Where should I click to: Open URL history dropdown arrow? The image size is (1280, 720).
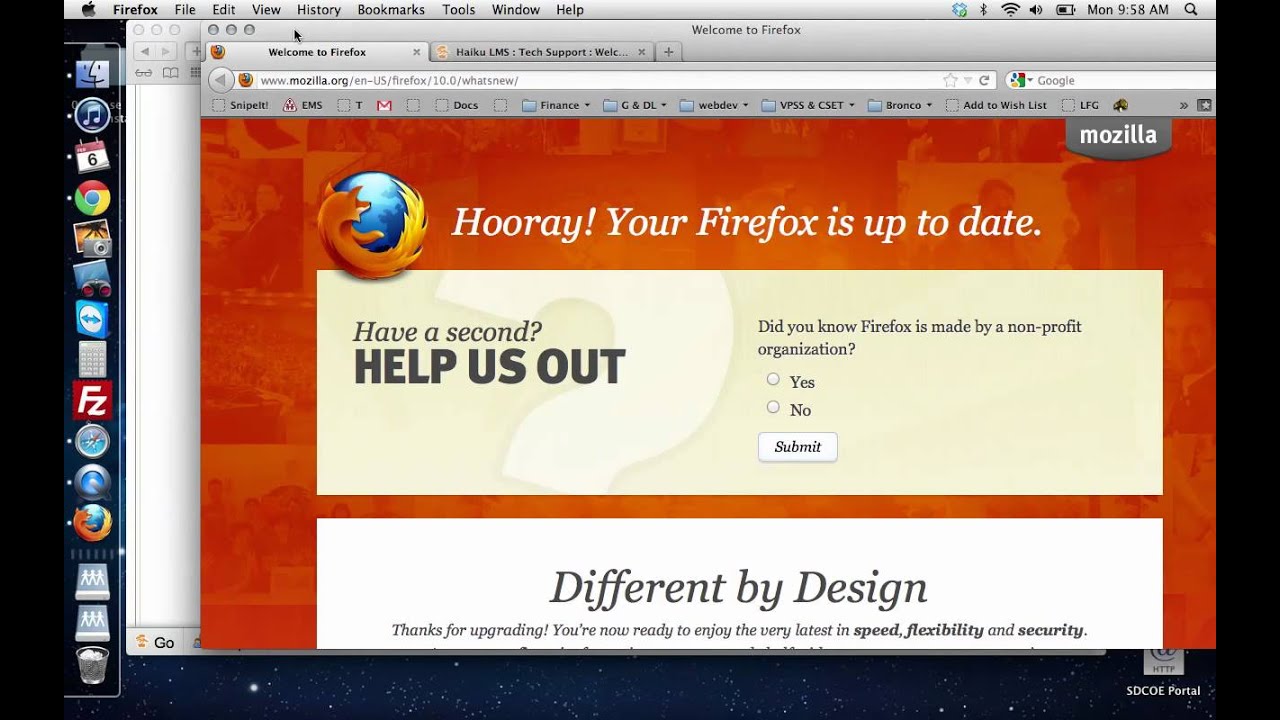[968, 80]
